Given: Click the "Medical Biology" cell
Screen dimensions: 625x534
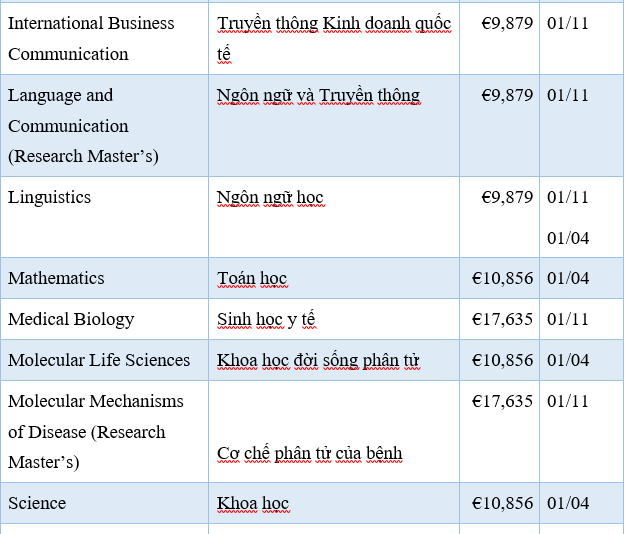Looking at the screenshot, I should tap(71, 319).
